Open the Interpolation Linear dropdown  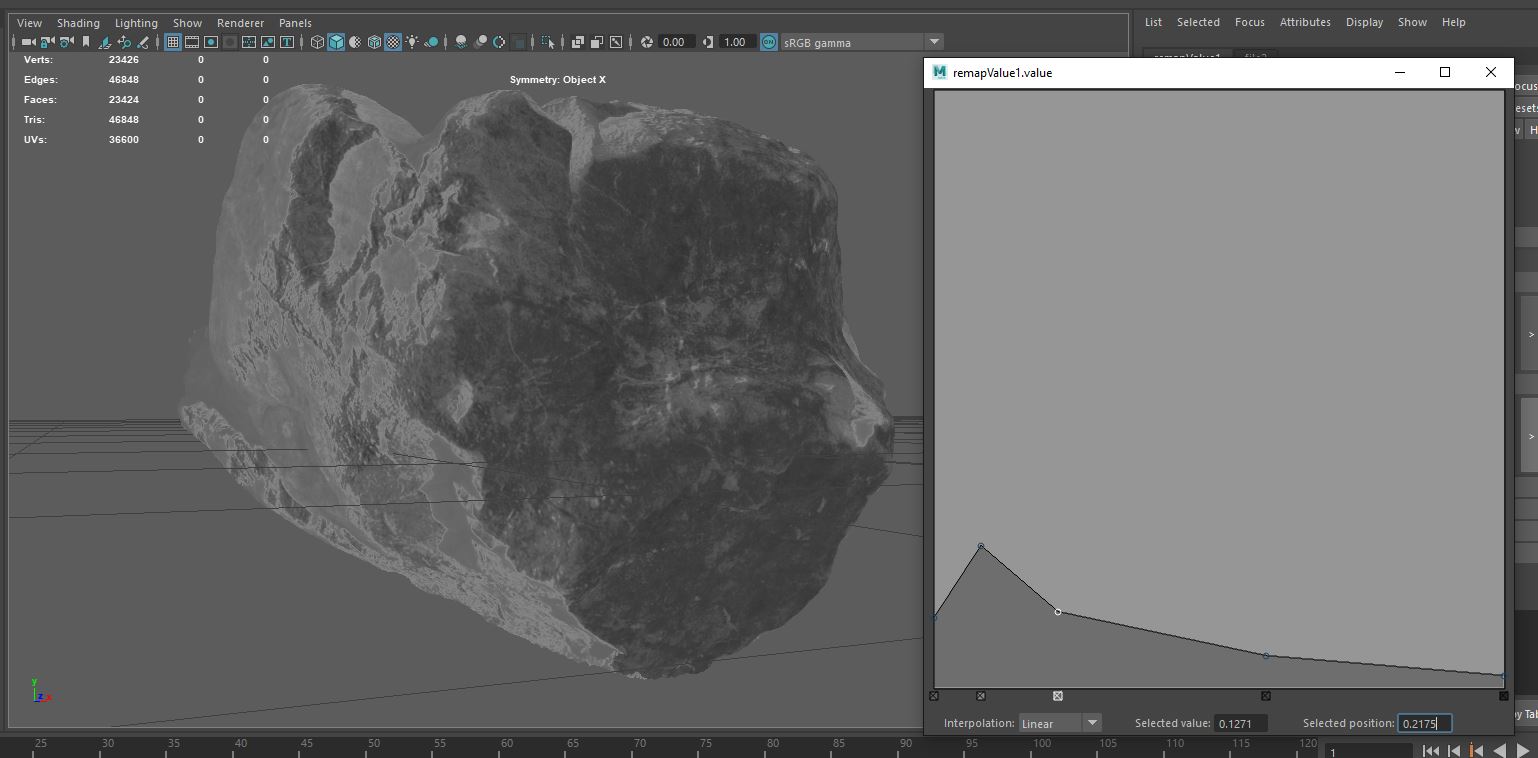[1060, 723]
